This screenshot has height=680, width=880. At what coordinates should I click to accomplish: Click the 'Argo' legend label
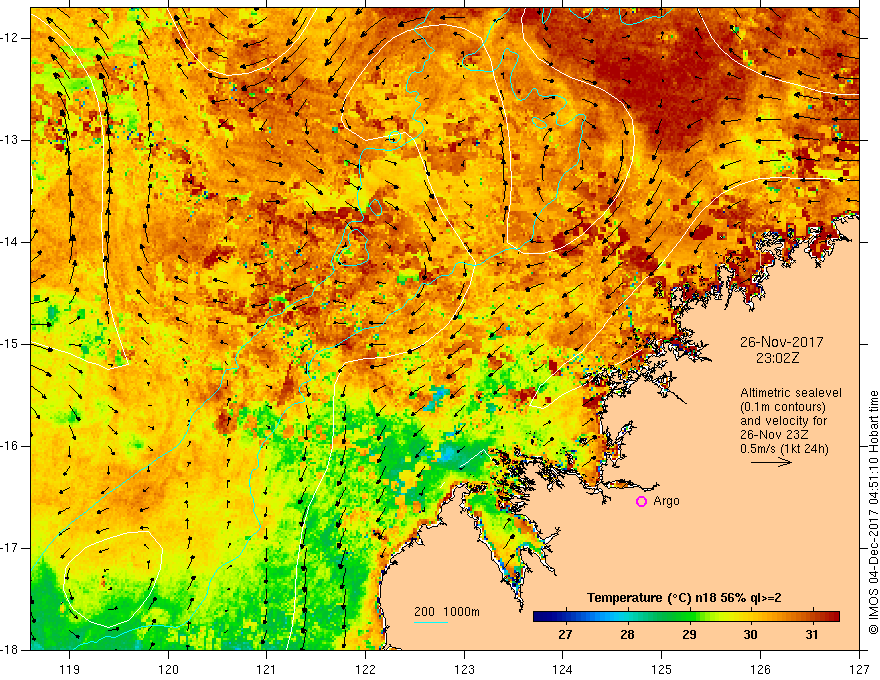[x=666, y=501]
